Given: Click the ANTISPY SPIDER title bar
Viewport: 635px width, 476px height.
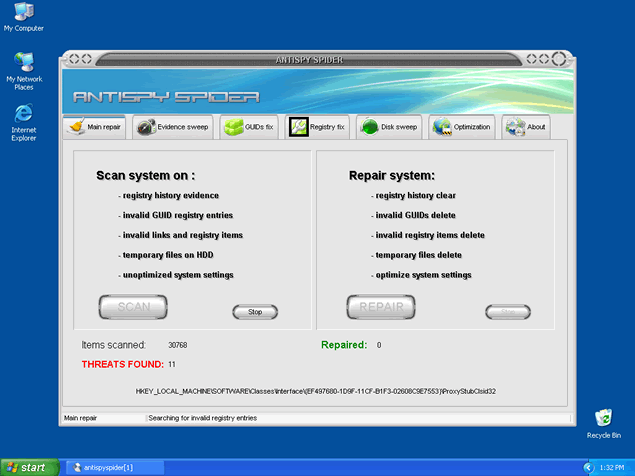Looking at the screenshot, I should [x=309, y=59].
